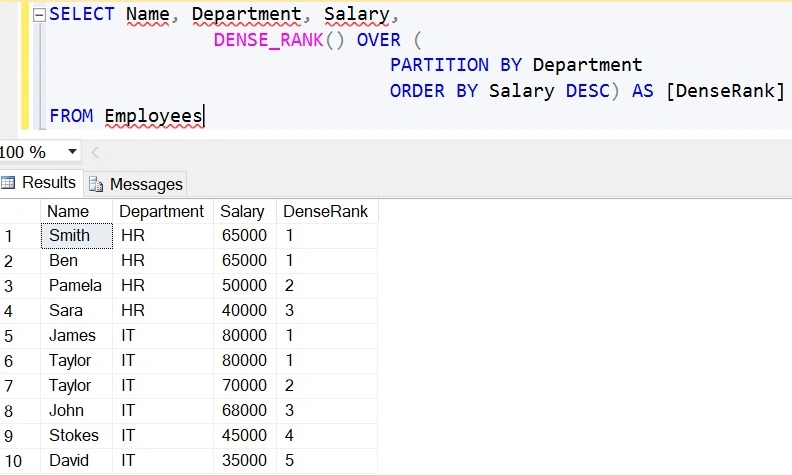Select the Ben name cell
The image size is (792, 475).
click(x=76, y=261)
